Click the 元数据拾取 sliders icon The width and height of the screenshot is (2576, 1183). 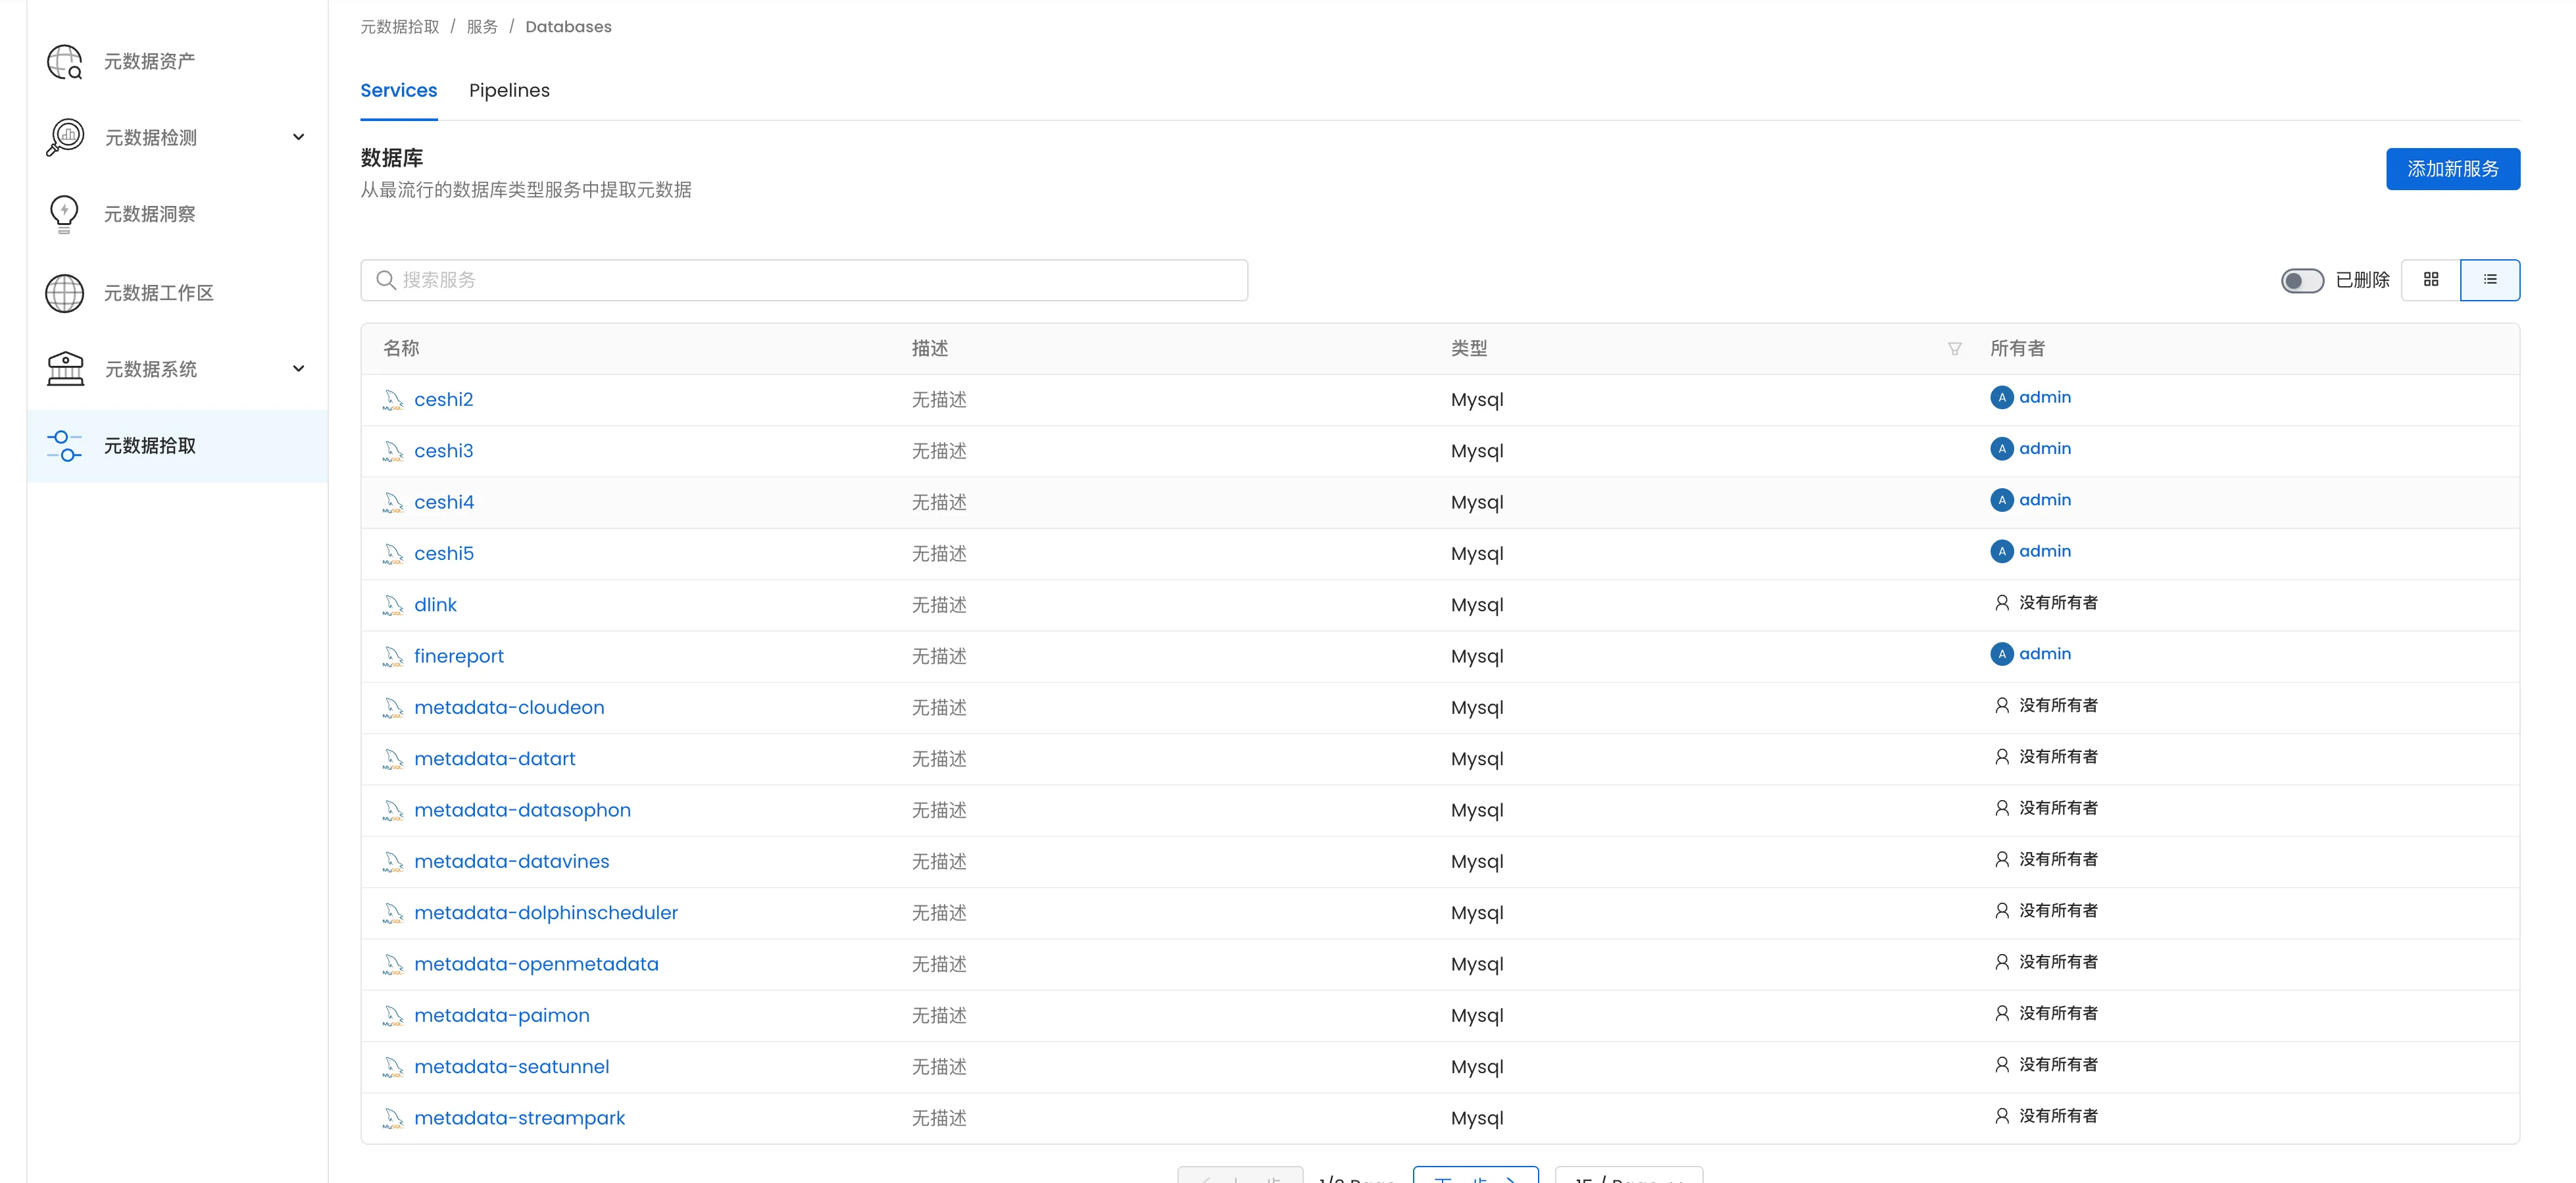coord(65,446)
